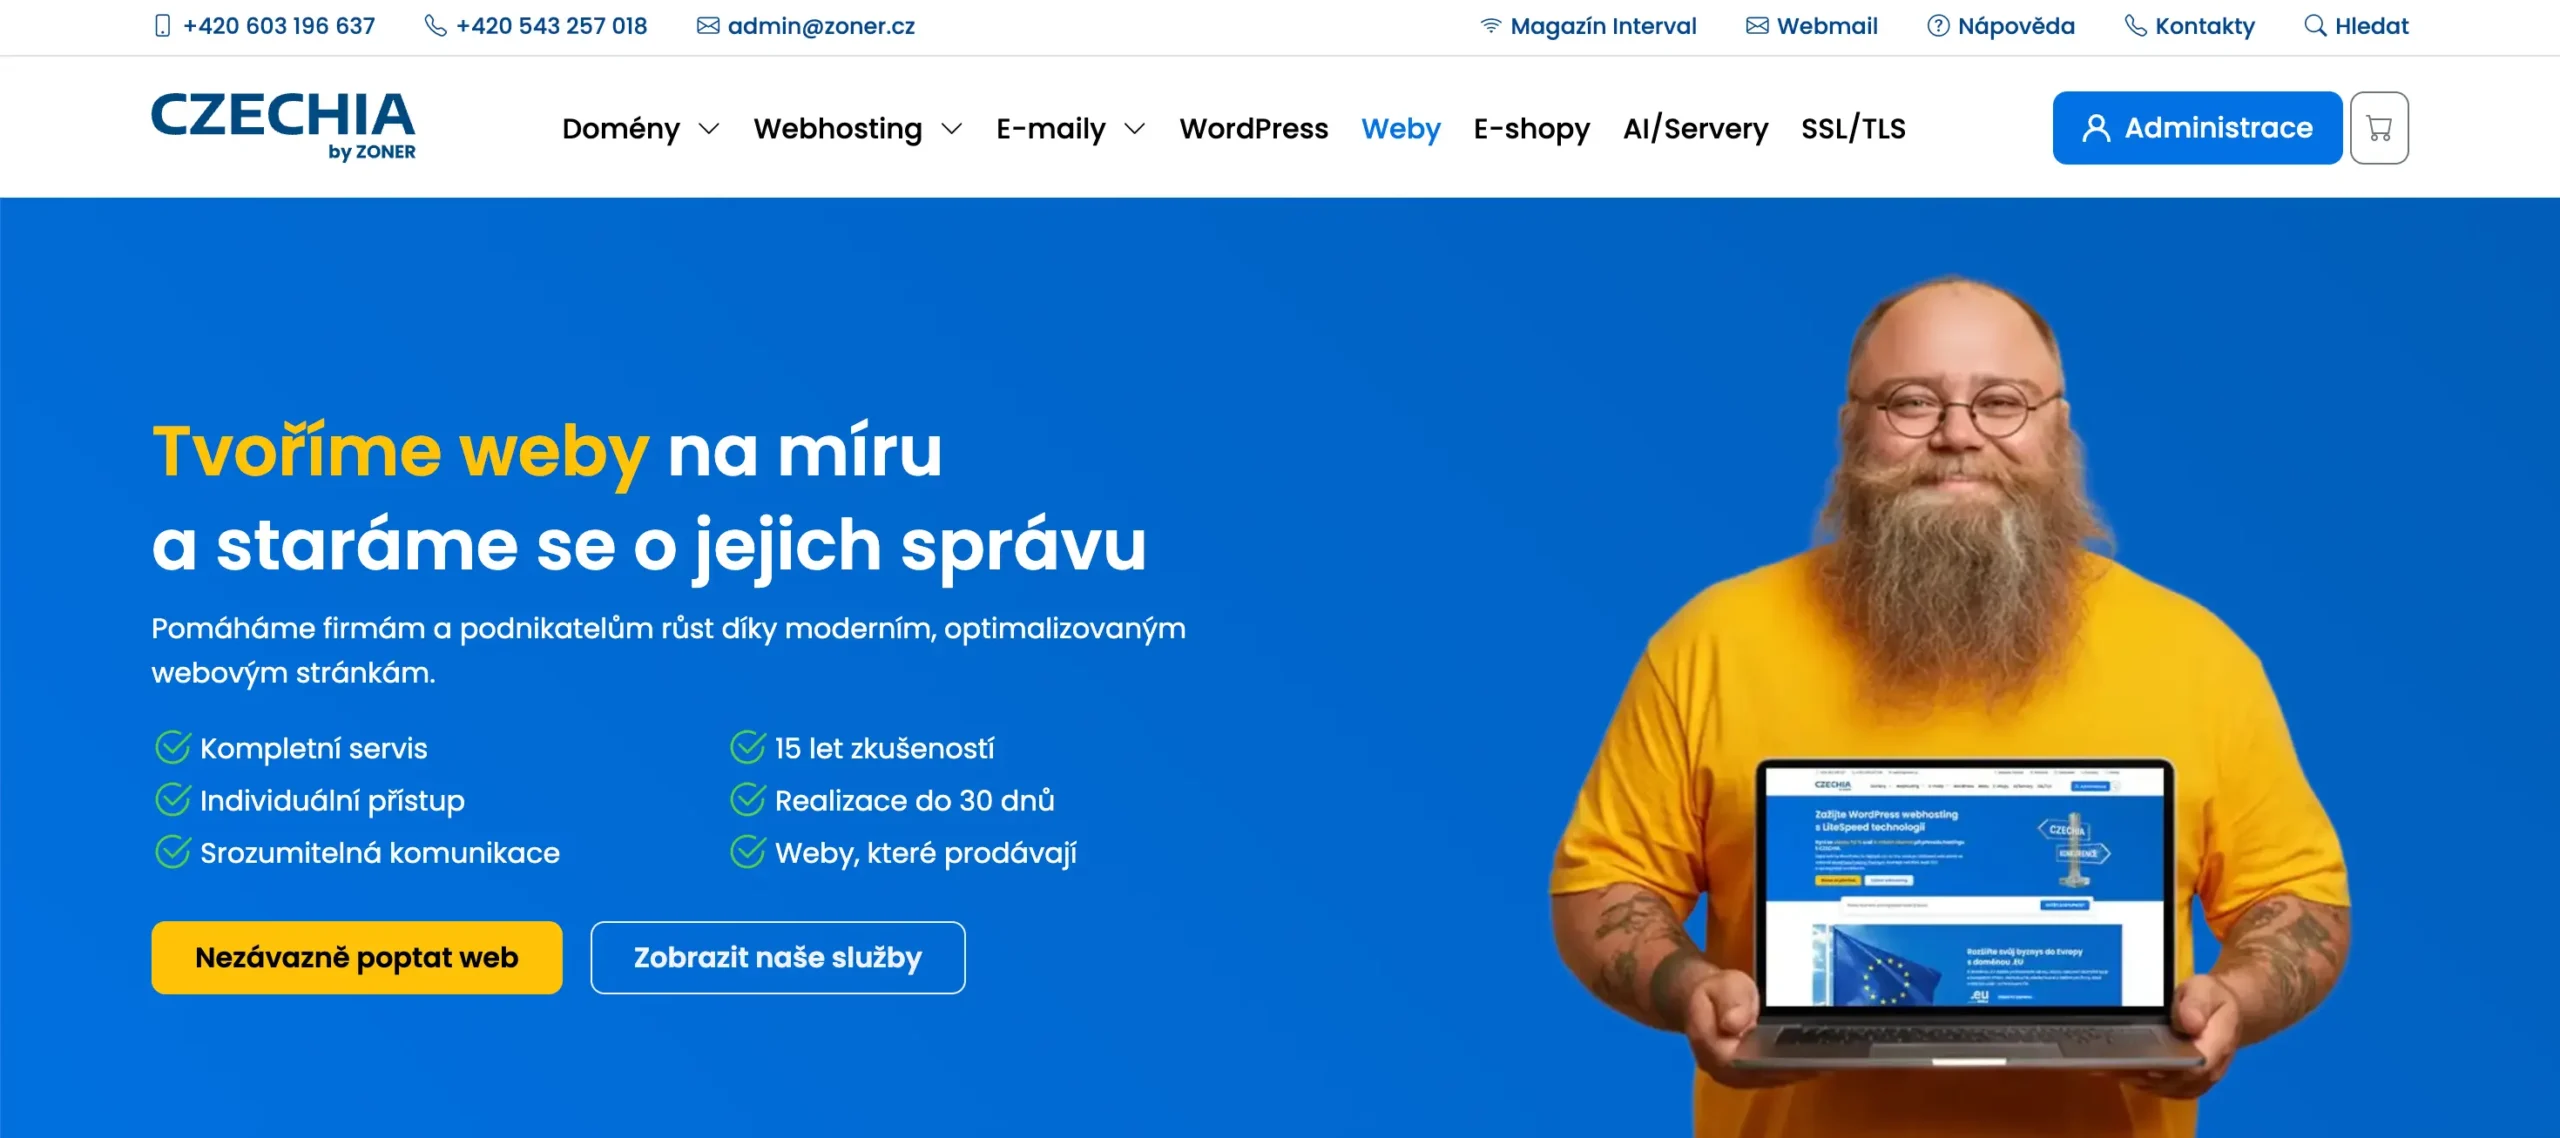Image resolution: width=2560 pixels, height=1138 pixels.
Task: Open the Administrace login button
Action: (x=2197, y=128)
